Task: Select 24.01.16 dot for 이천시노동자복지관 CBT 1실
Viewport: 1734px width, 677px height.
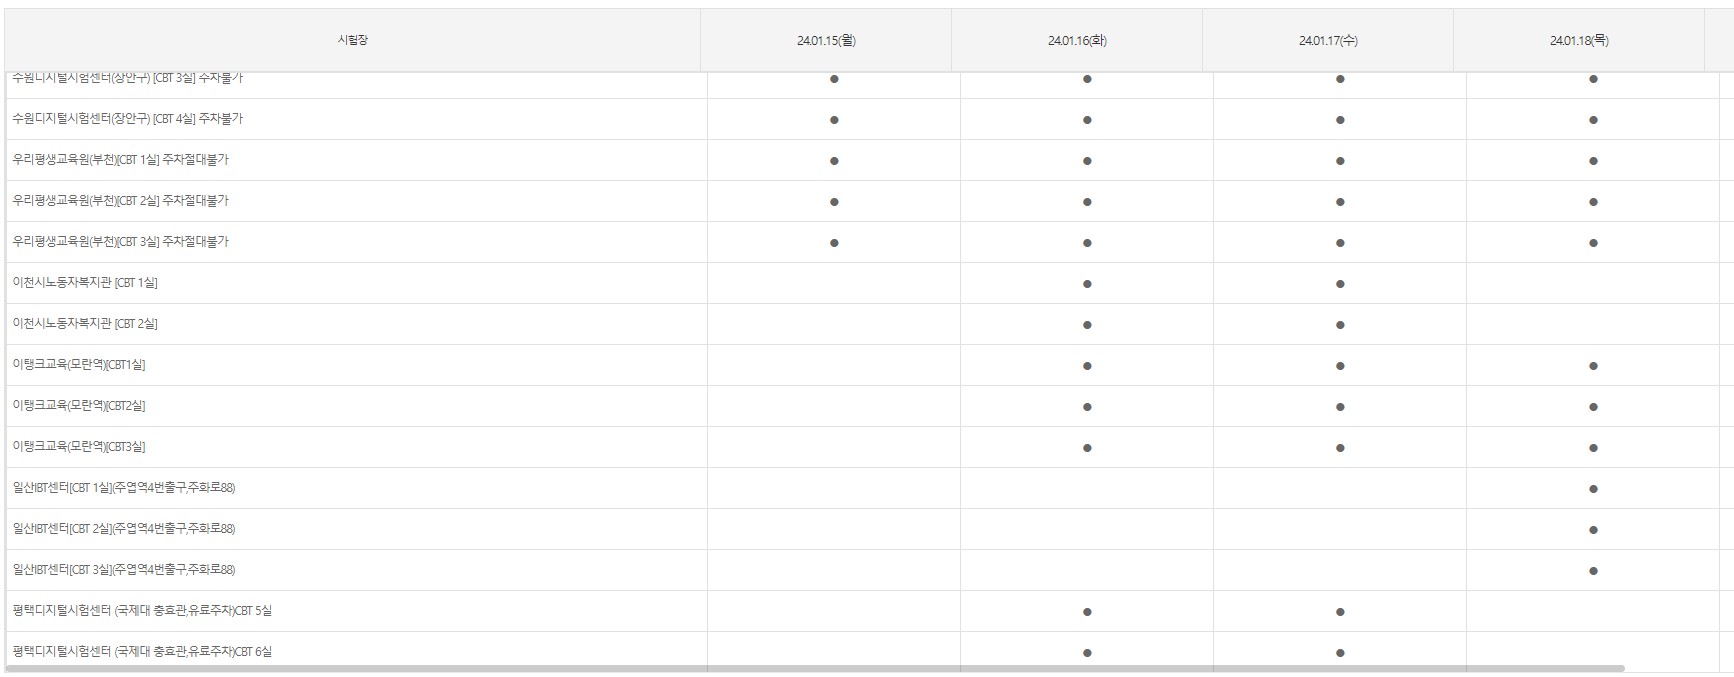Action: tap(1087, 284)
